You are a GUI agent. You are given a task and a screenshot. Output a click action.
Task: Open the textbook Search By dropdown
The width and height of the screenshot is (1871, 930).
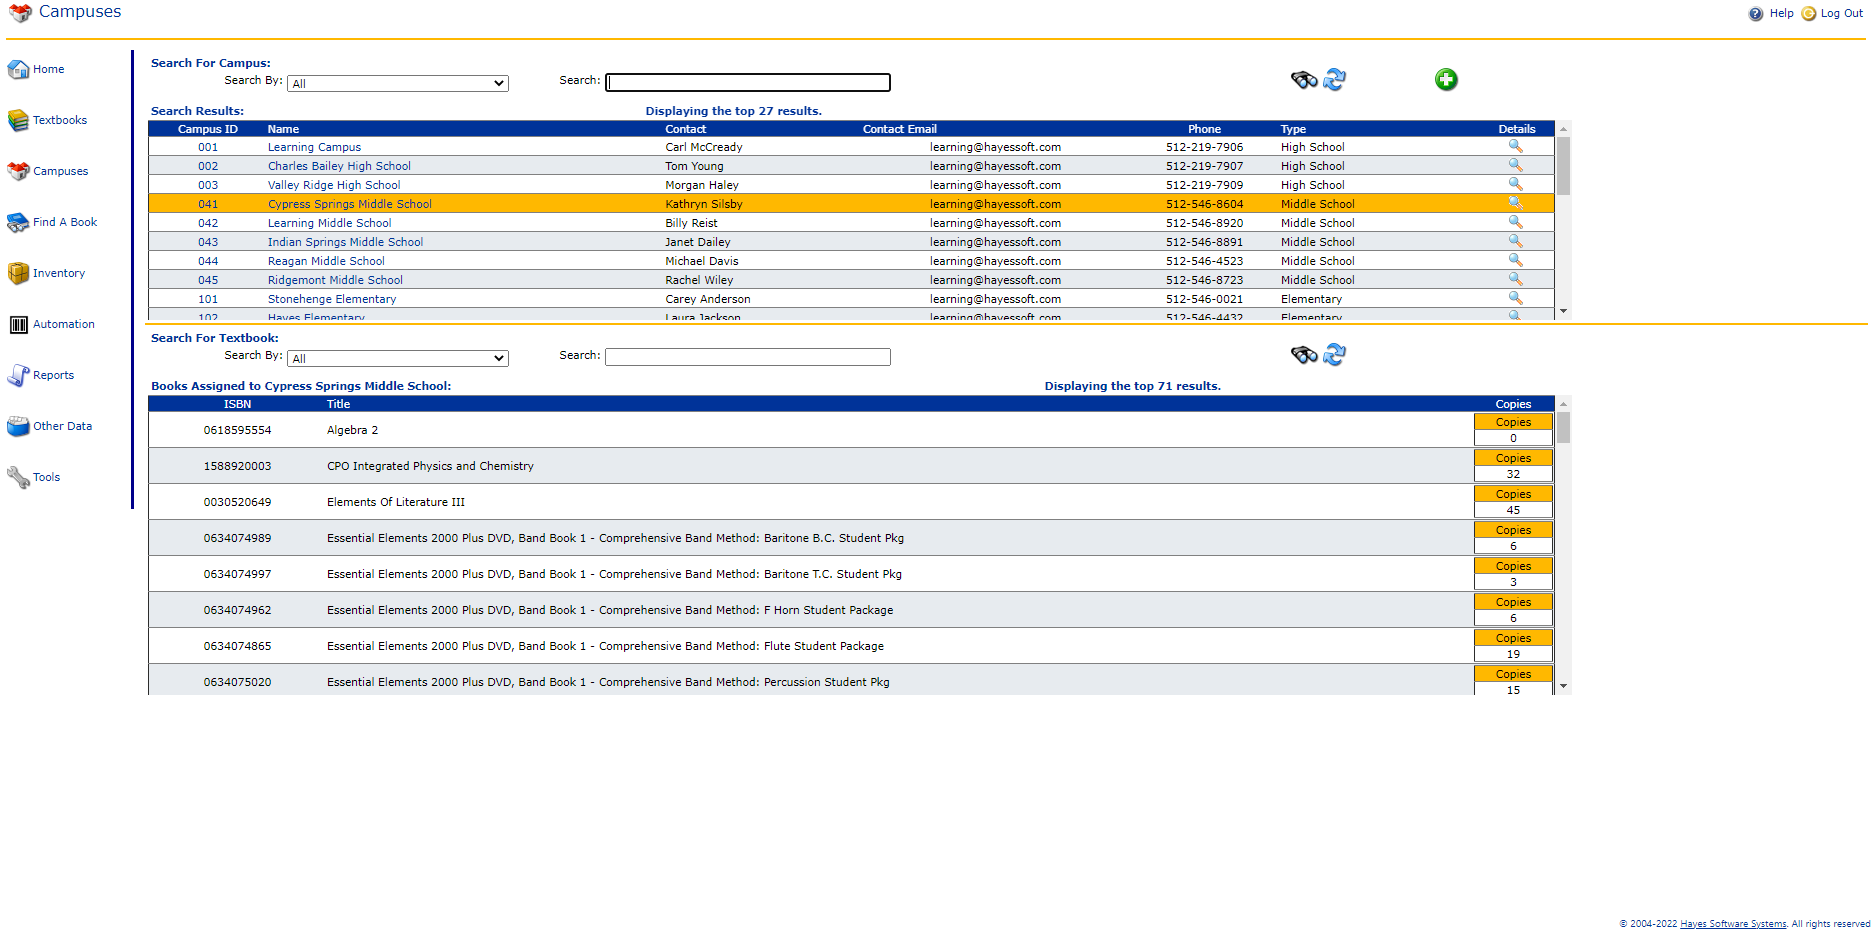point(398,358)
